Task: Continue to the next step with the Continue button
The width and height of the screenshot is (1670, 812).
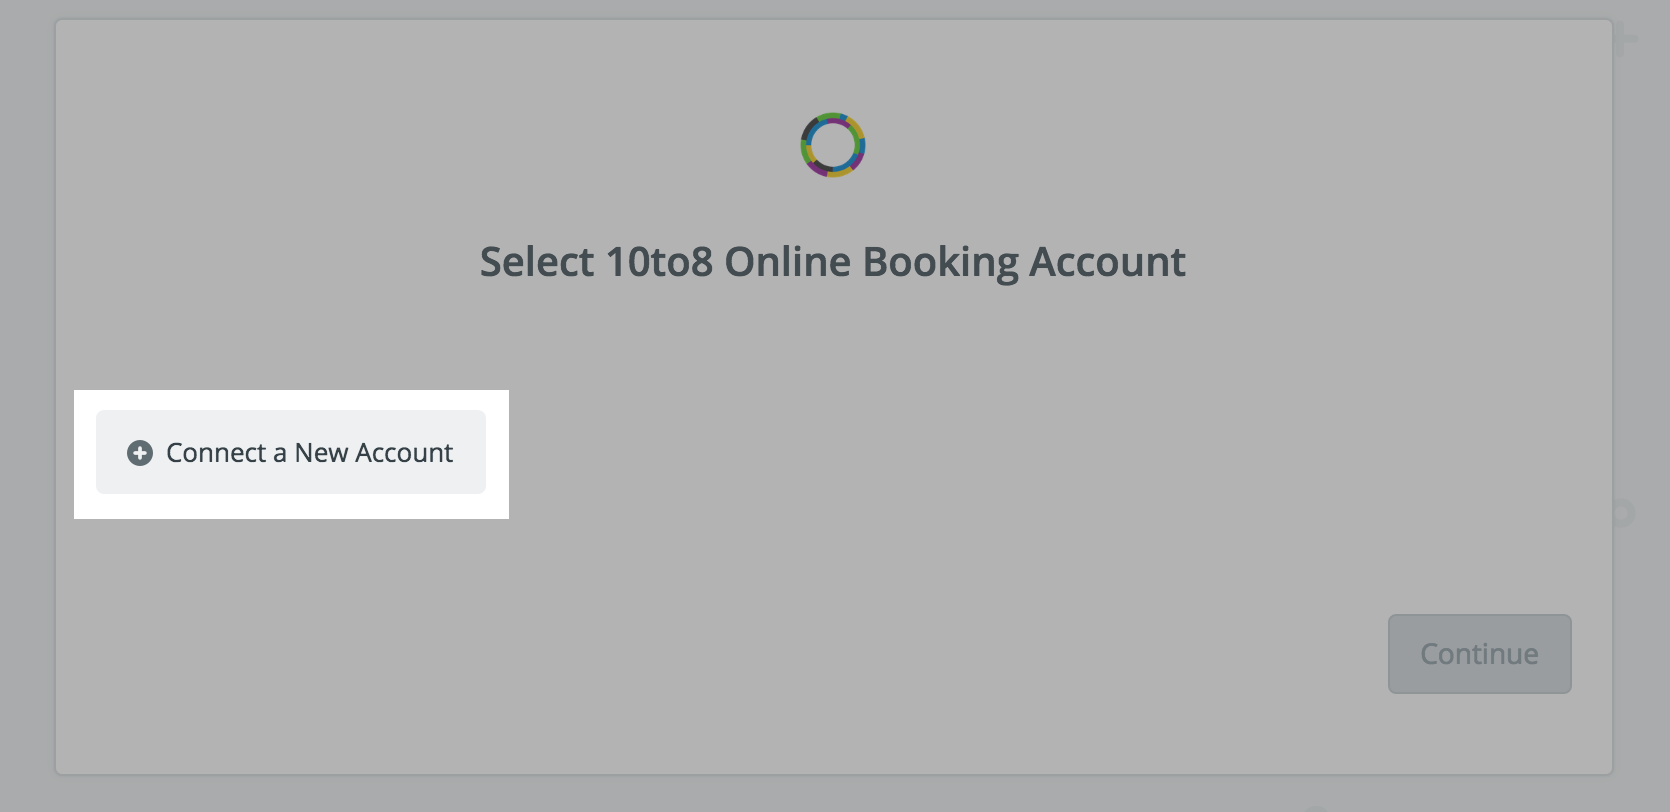Action: 1479,654
